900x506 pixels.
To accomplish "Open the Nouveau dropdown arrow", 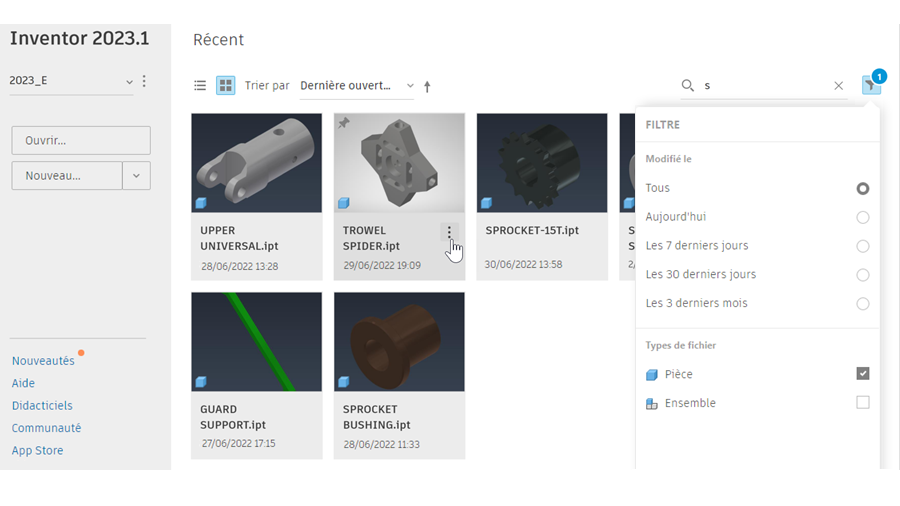I will 136,176.
